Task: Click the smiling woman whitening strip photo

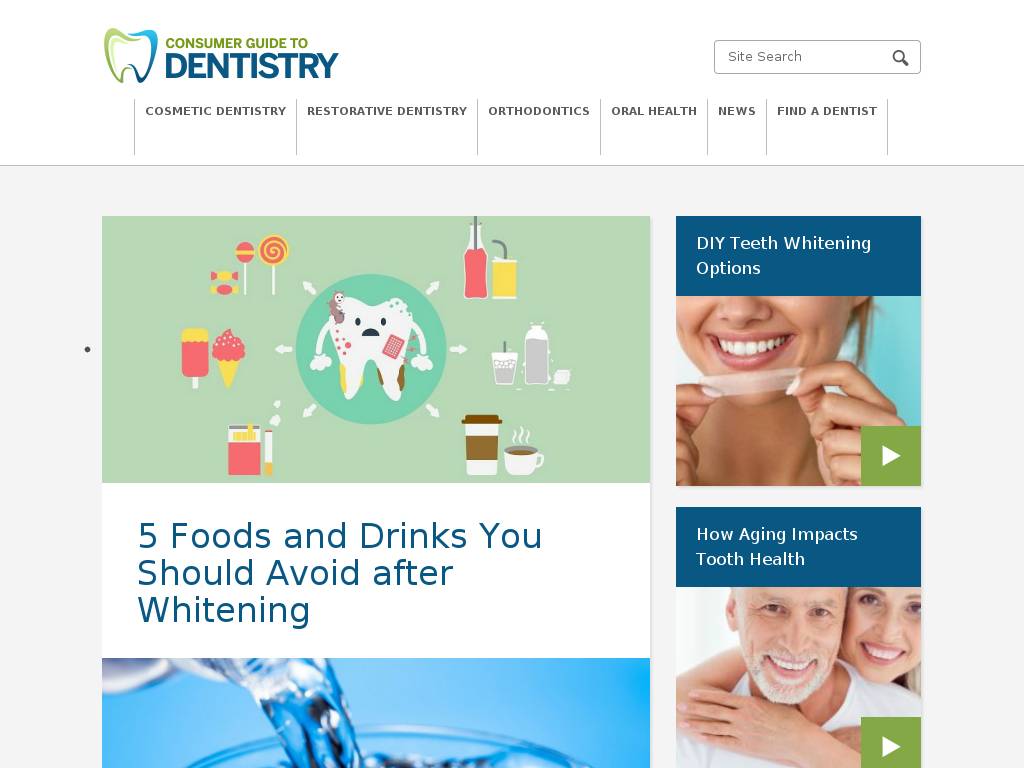Action: point(798,391)
